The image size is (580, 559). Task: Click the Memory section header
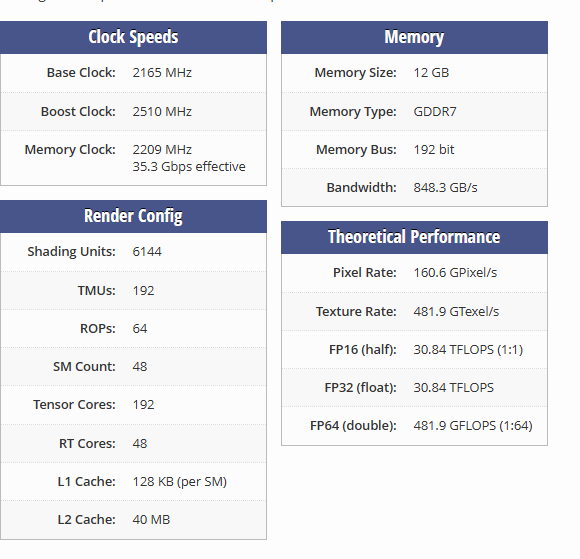(x=414, y=37)
